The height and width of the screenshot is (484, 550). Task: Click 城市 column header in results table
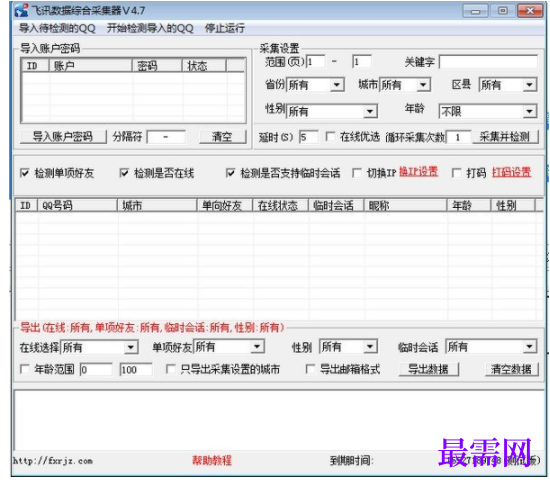point(157,206)
